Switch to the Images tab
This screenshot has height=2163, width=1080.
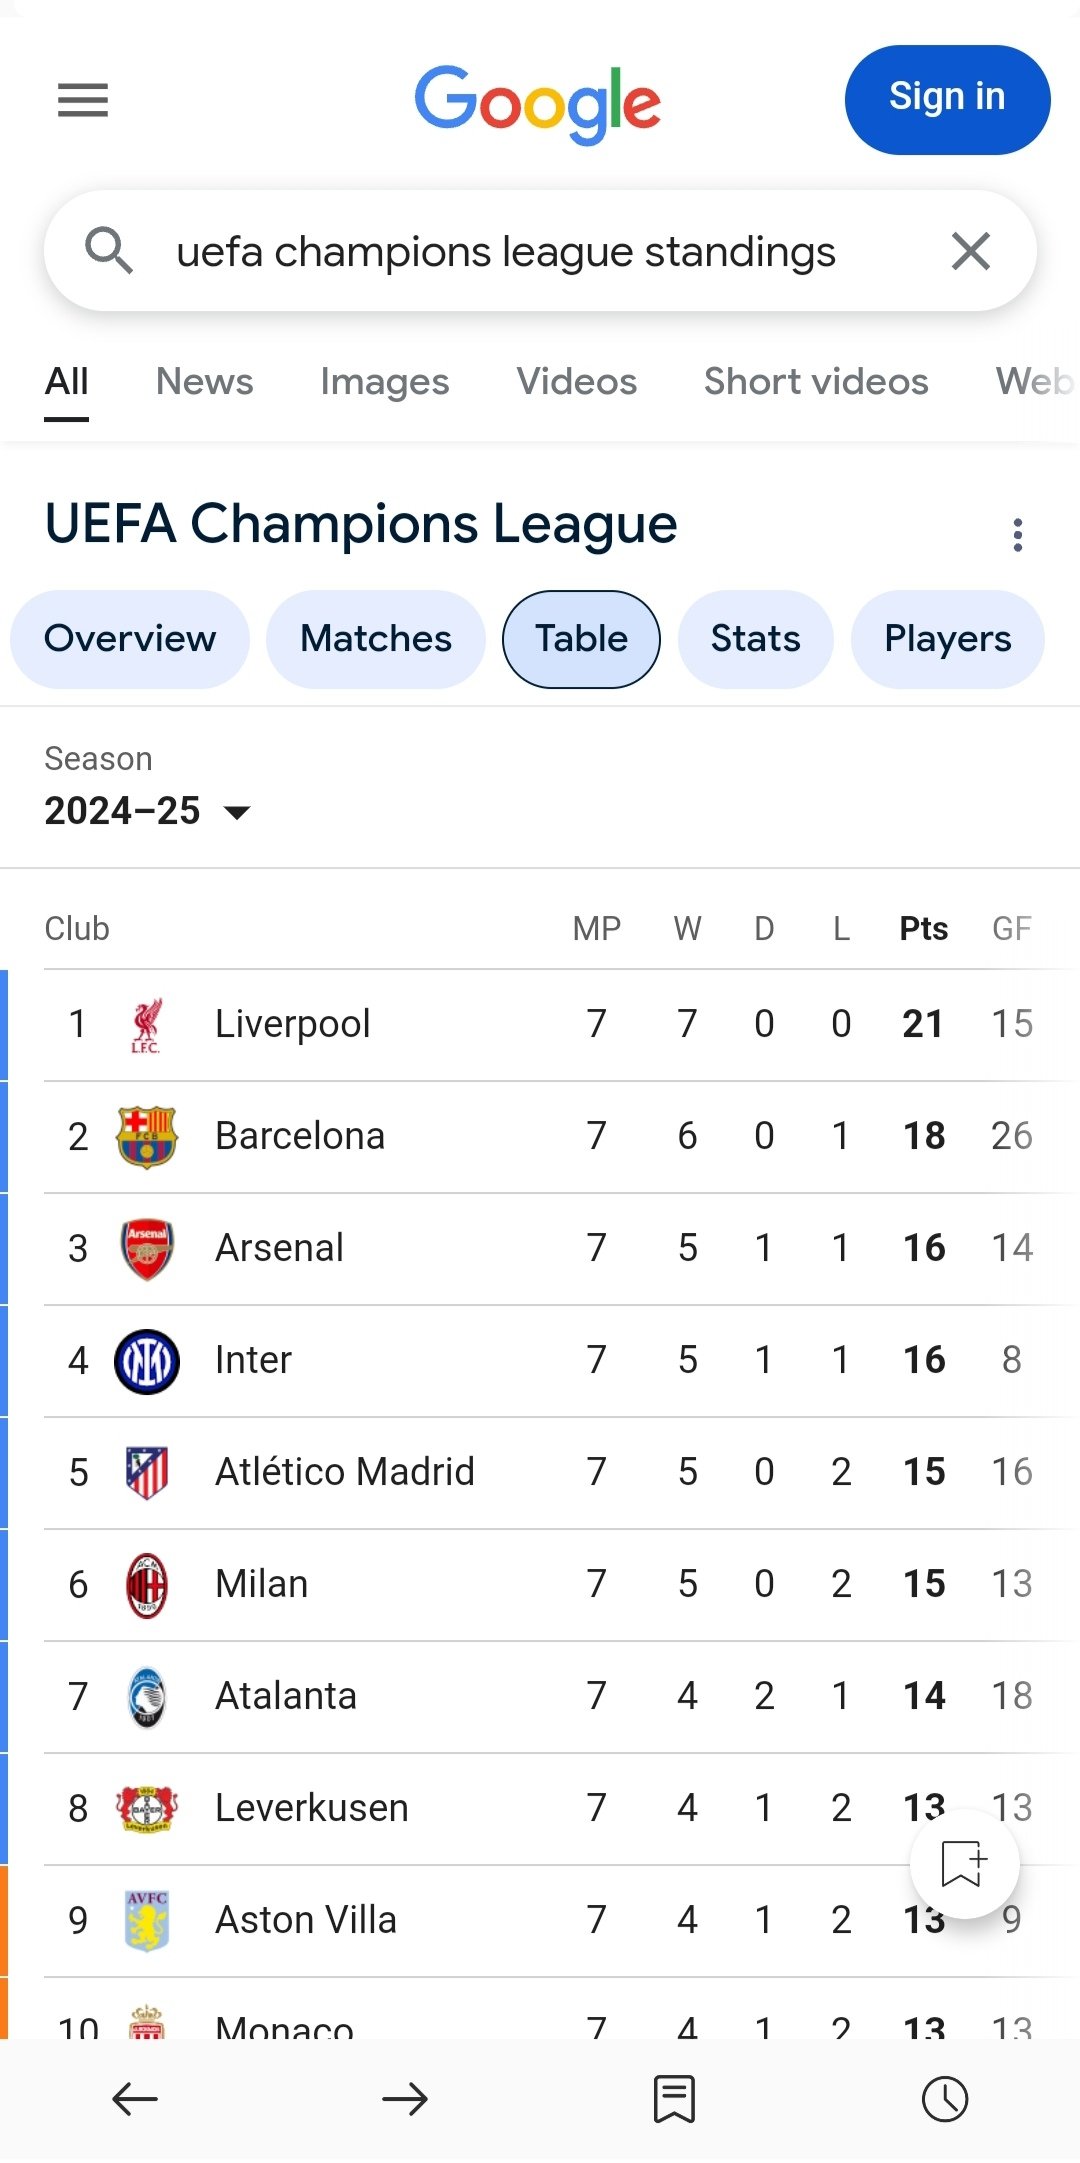point(384,382)
